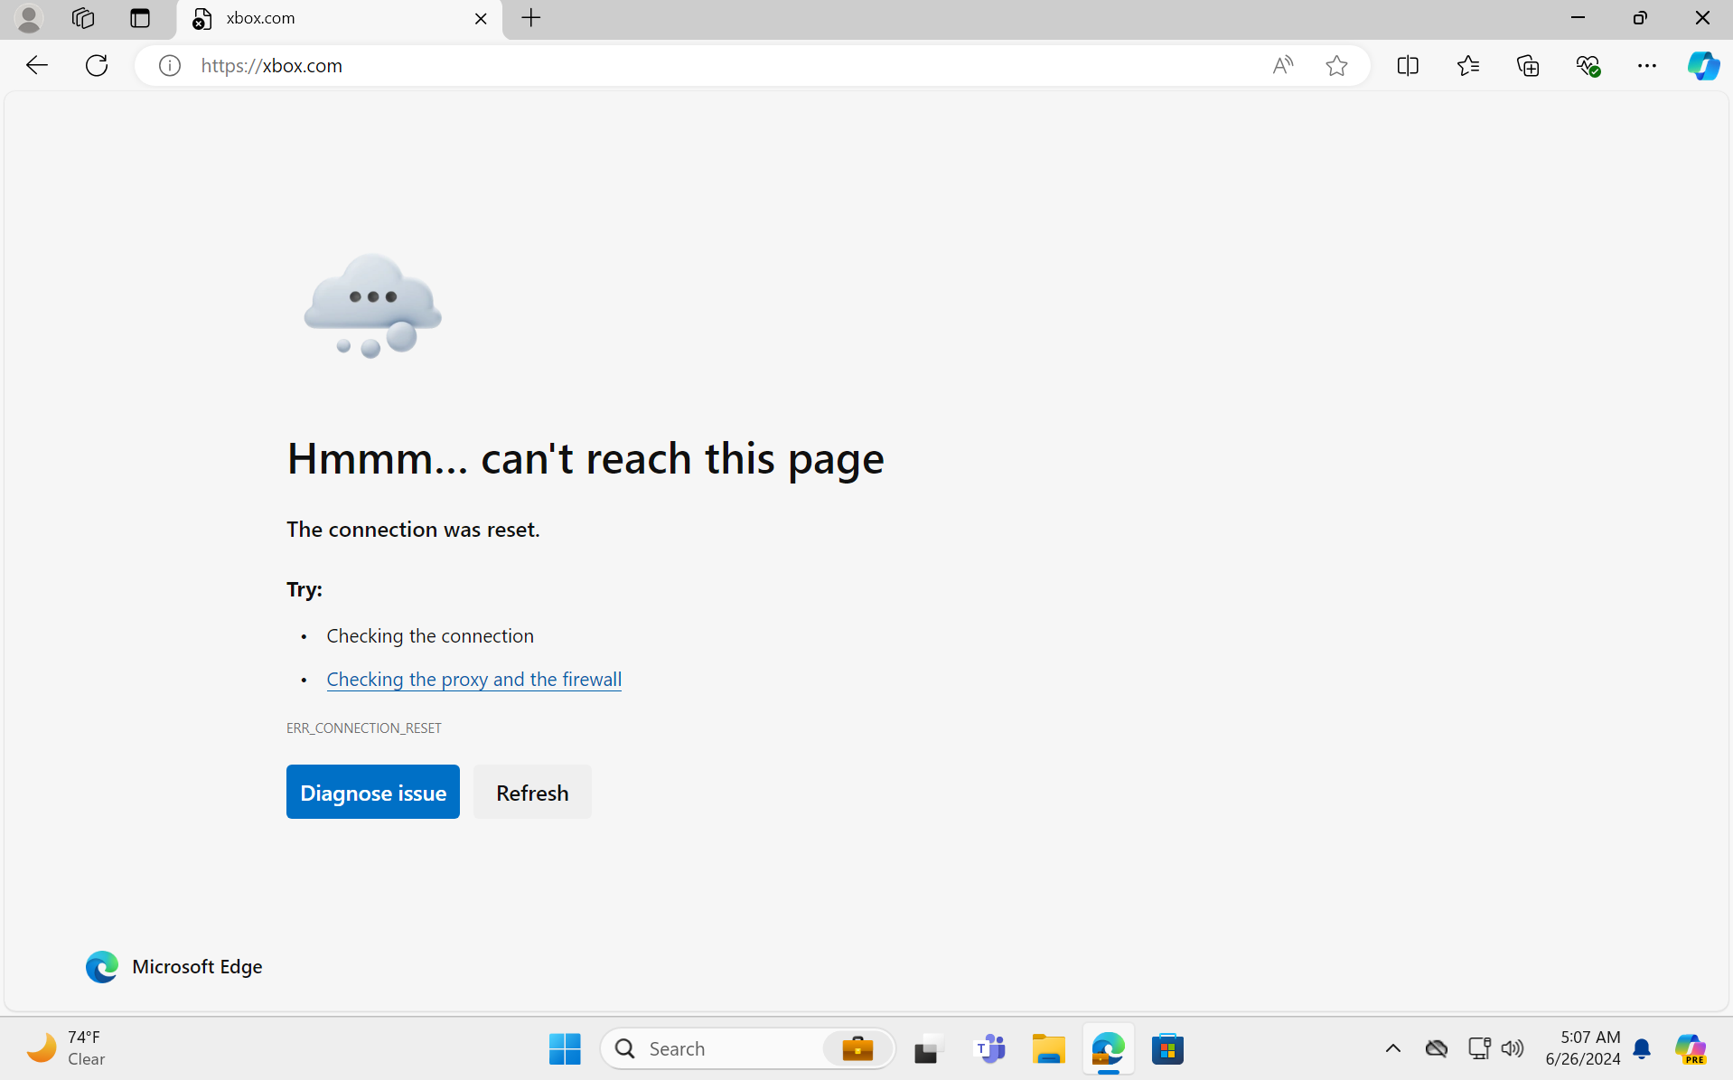
Task: Click the site information icon
Action: 169,65
